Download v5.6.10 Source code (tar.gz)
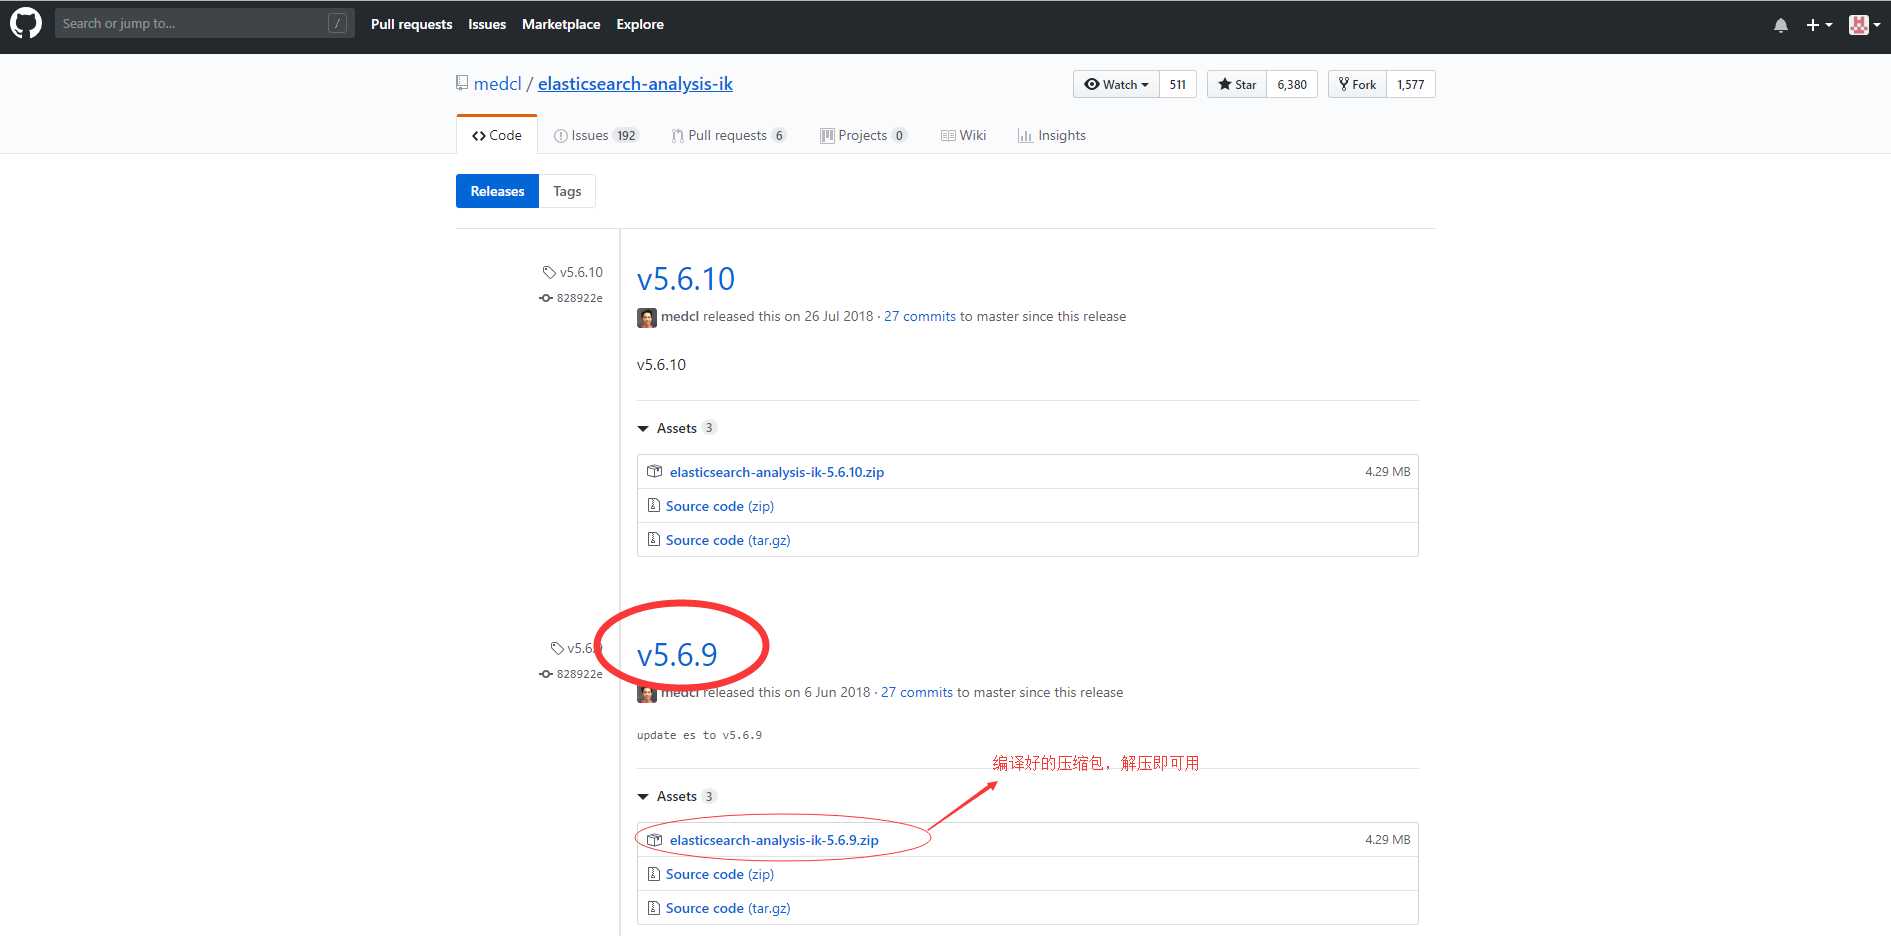 pos(728,540)
